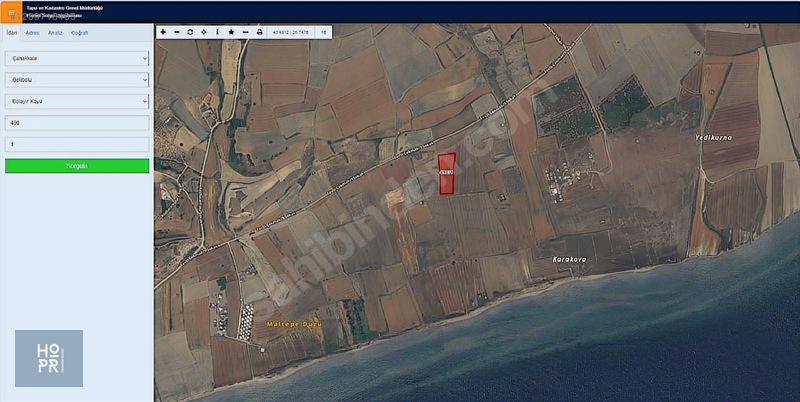Screen dimensions: 800x402
Task: Run the query with Sorgula button
Action: (x=77, y=166)
